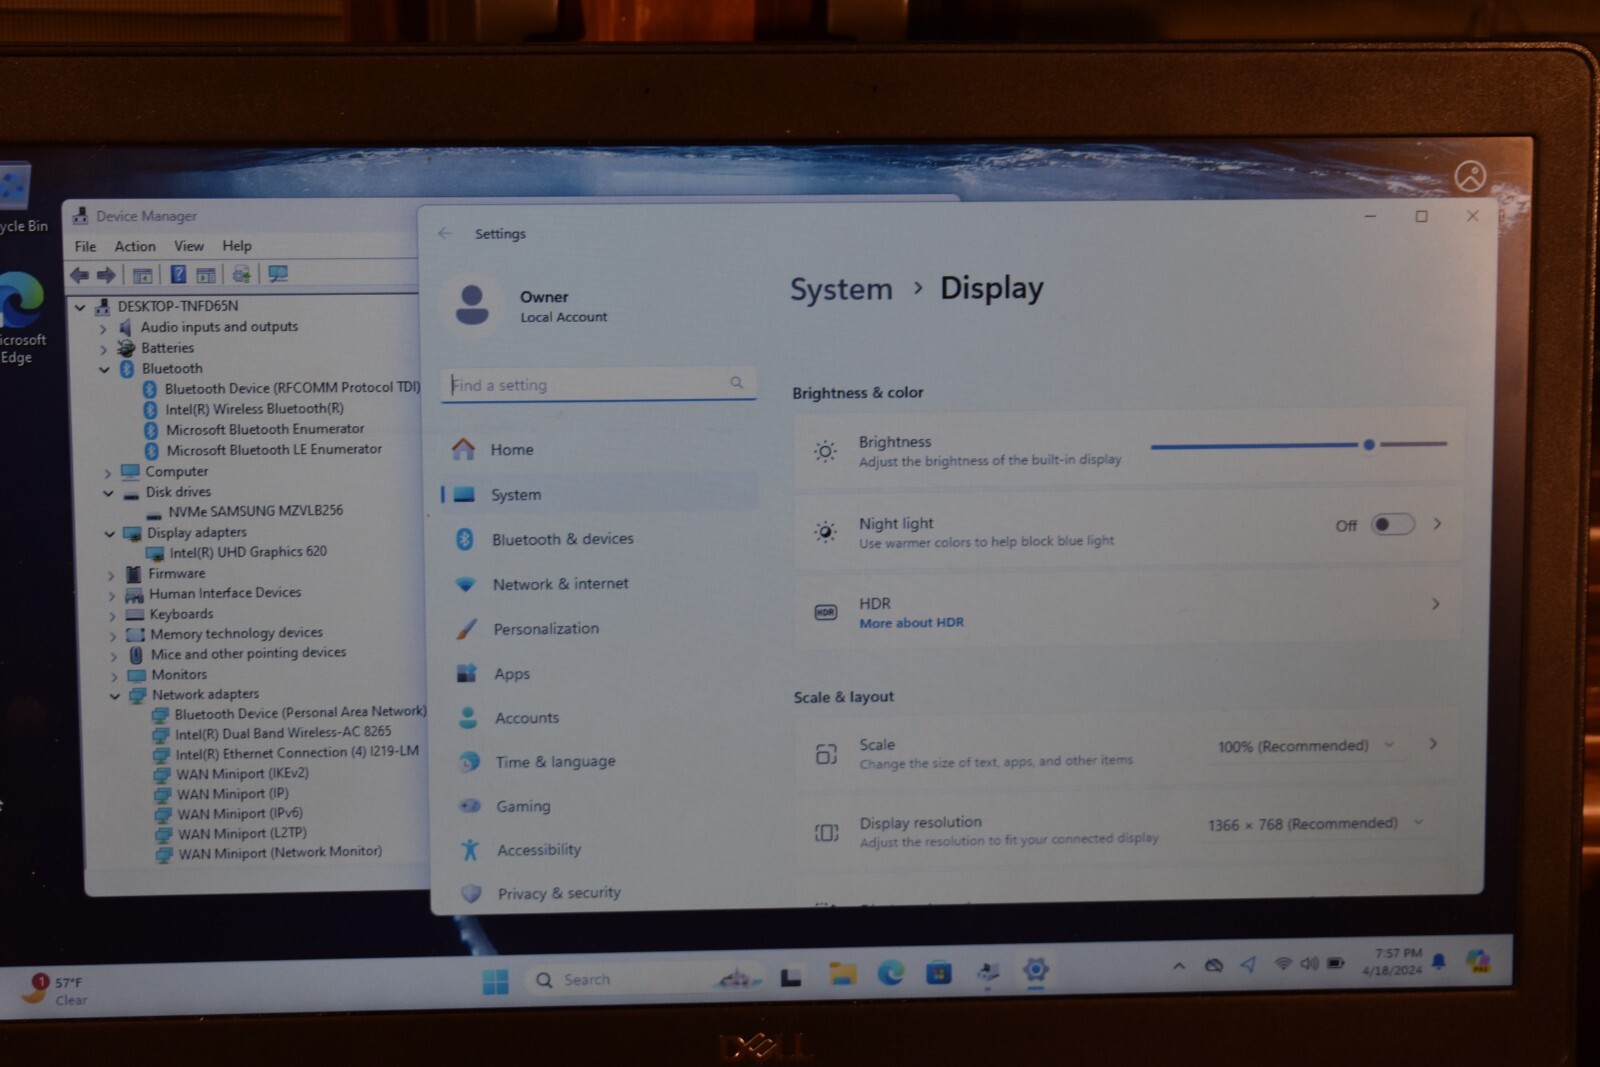Viewport: 1600px width, 1067px height.
Task: Select System in Settings sidebar
Action: tap(598, 495)
